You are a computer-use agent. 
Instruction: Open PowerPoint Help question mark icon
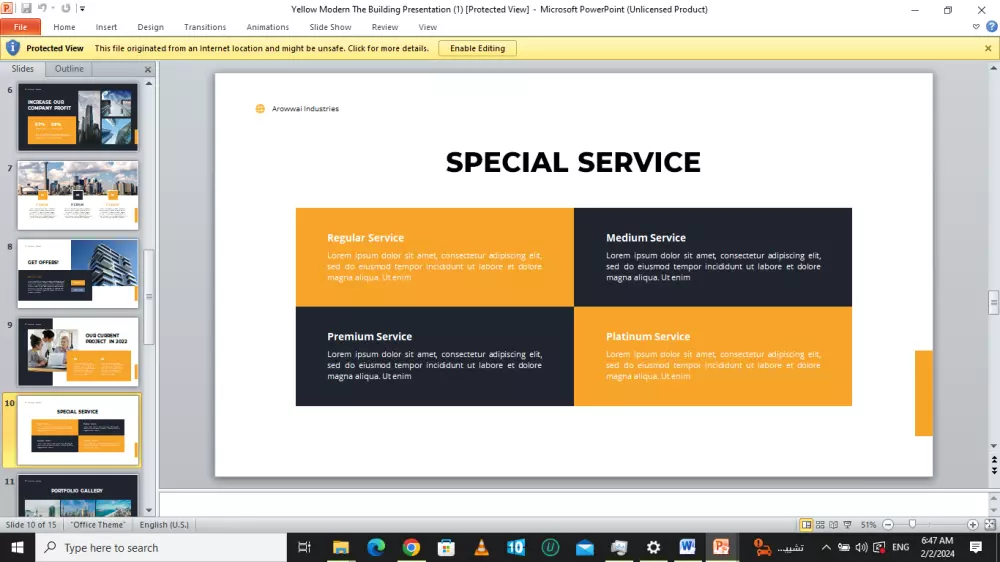[991, 27]
